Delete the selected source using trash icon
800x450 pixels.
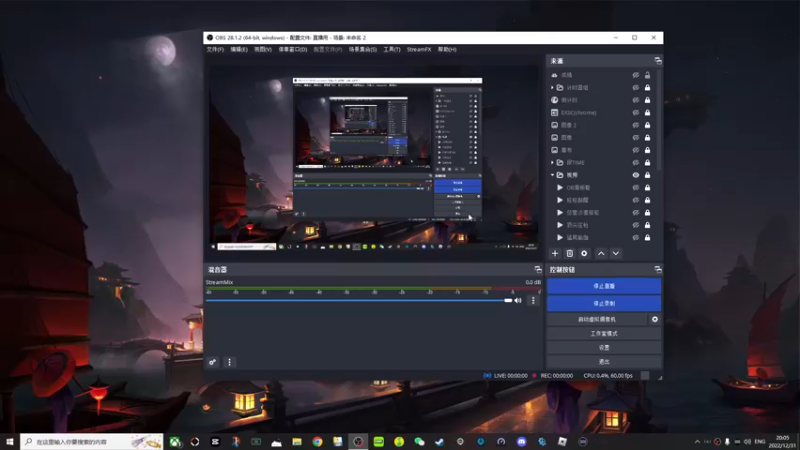click(569, 254)
